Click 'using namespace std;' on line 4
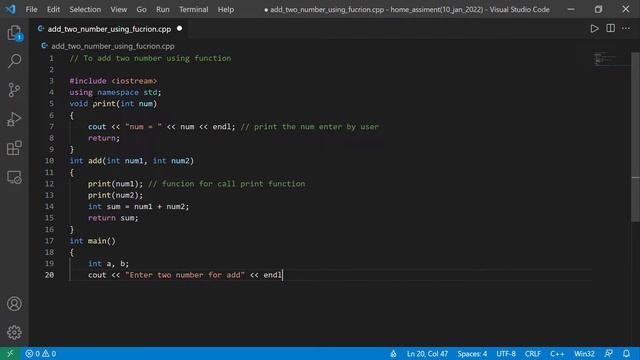Screen dimensions: 640x360 pos(116,92)
